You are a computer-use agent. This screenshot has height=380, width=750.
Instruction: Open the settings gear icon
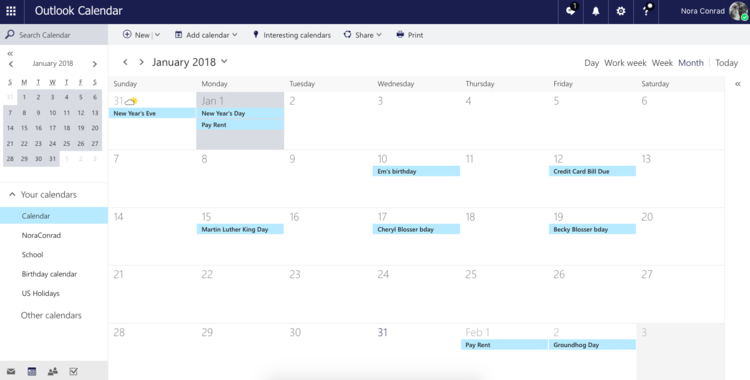point(620,11)
